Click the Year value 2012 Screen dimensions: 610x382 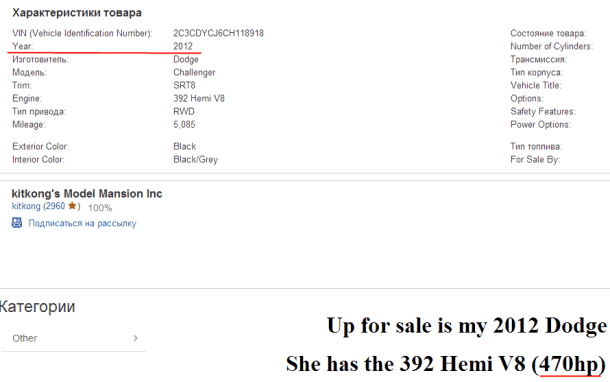pyautogui.click(x=183, y=46)
